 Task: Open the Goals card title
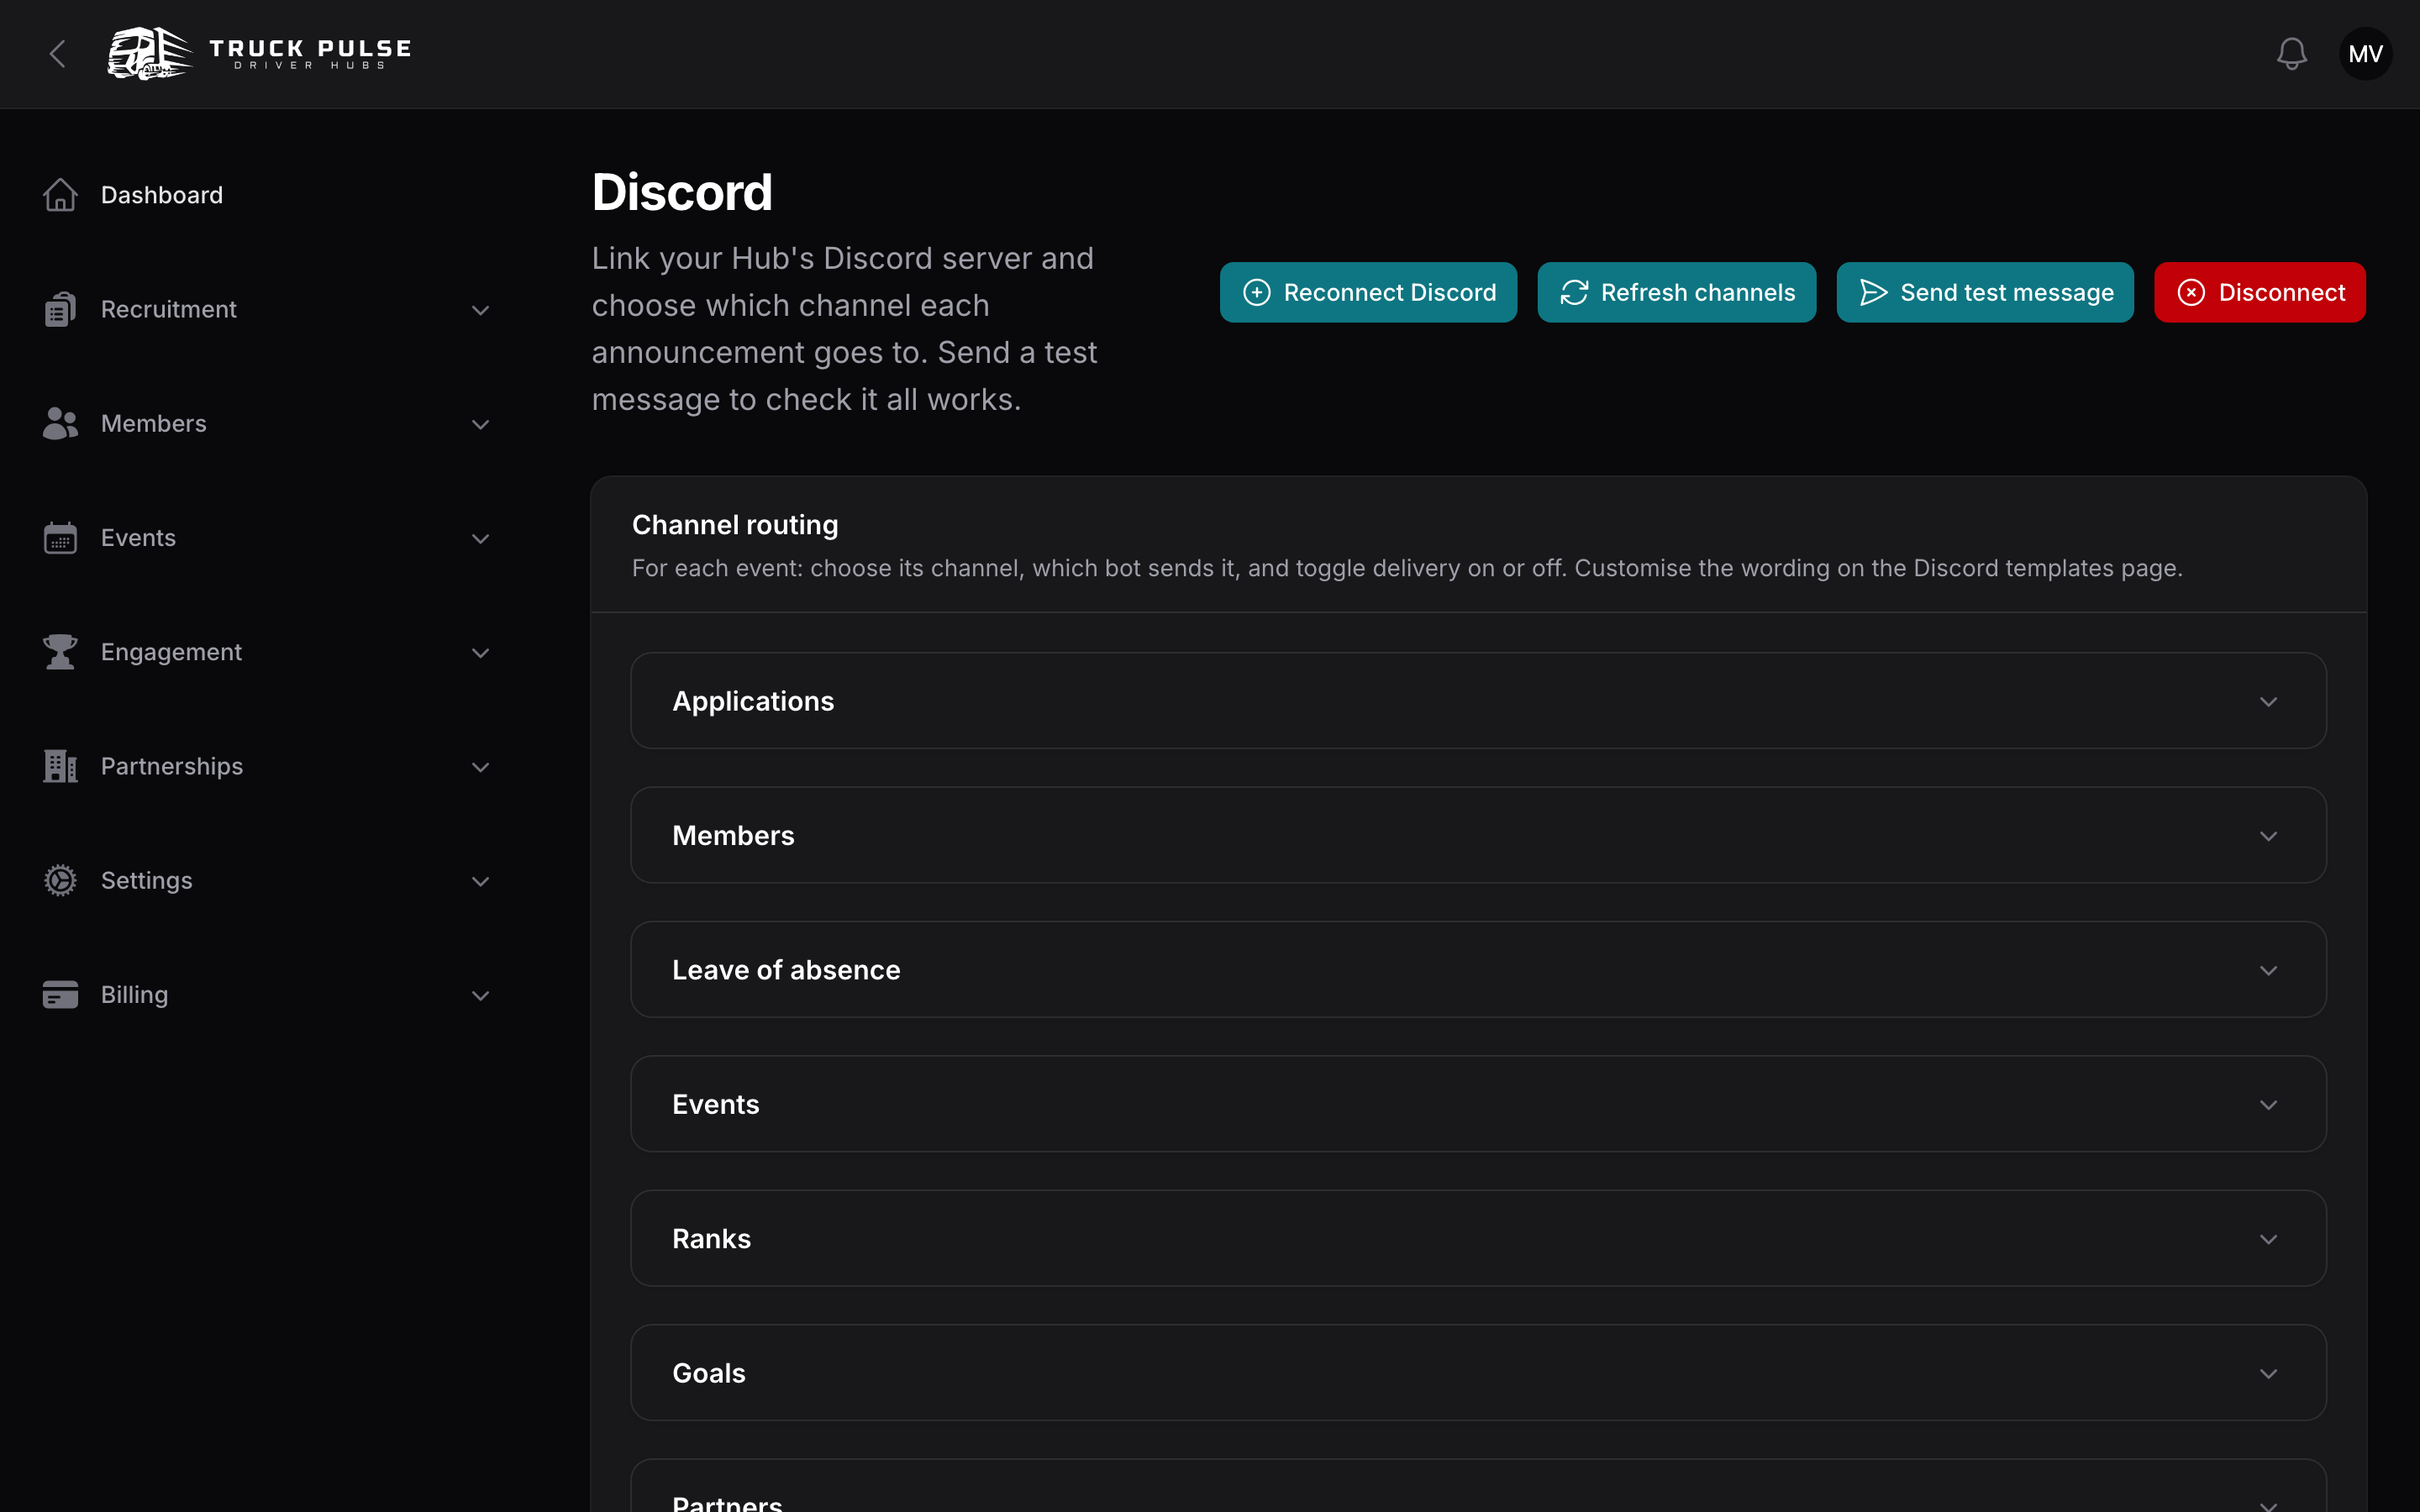coord(709,1373)
